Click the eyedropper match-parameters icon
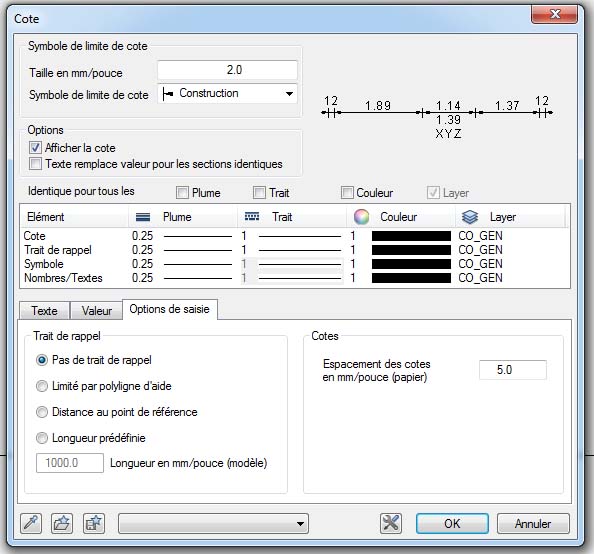 click(x=31, y=523)
